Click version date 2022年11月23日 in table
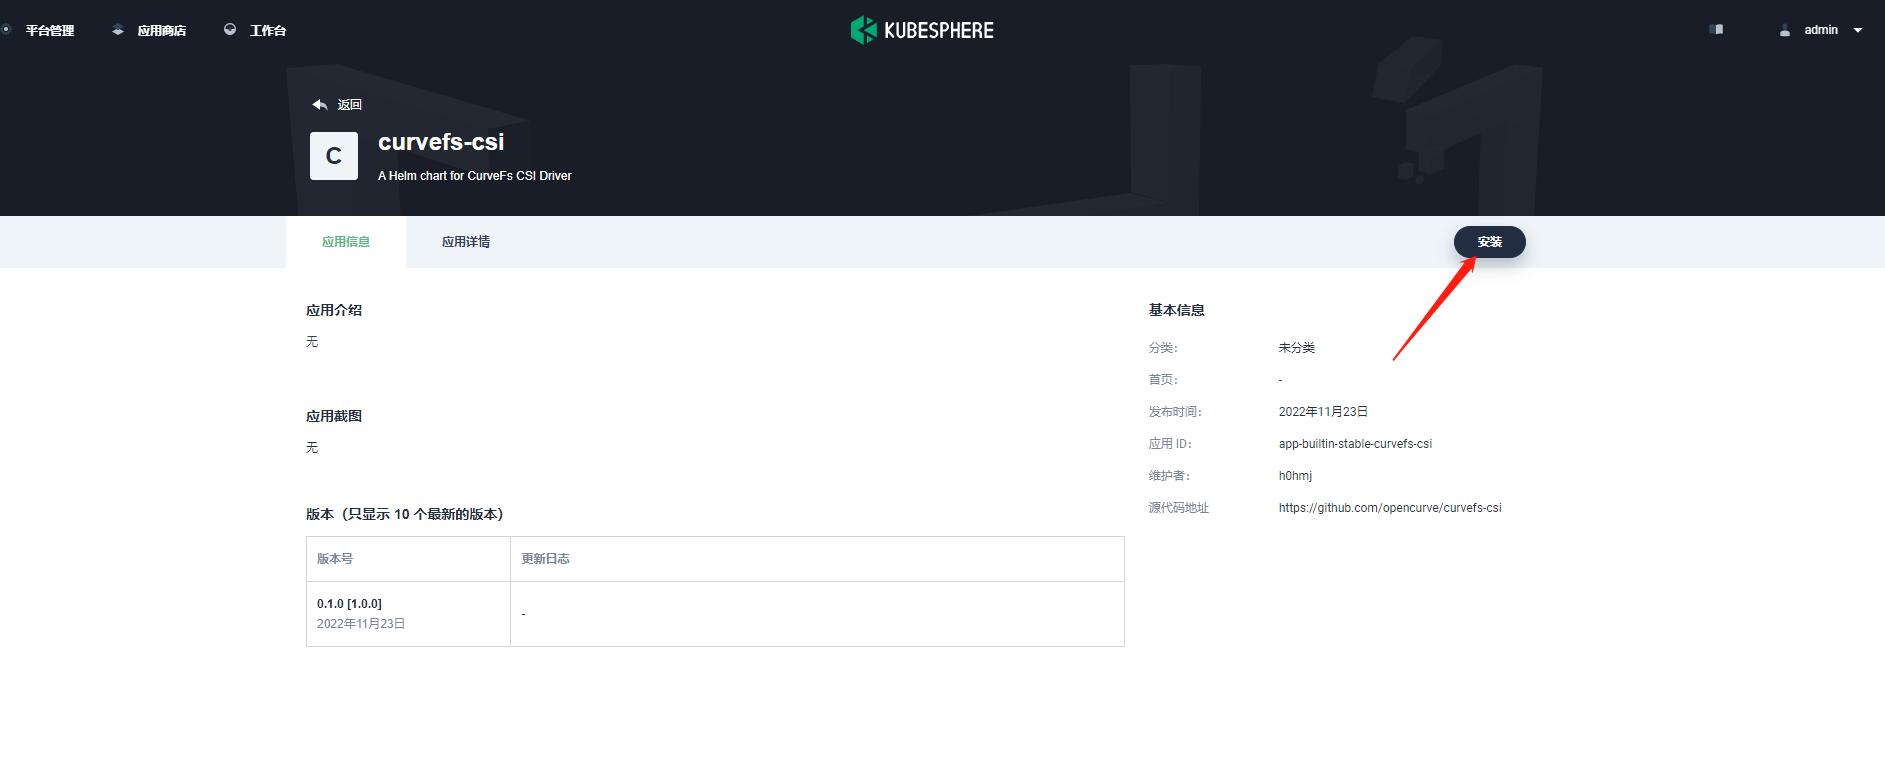Screen dimensions: 1885x770 pos(361,624)
